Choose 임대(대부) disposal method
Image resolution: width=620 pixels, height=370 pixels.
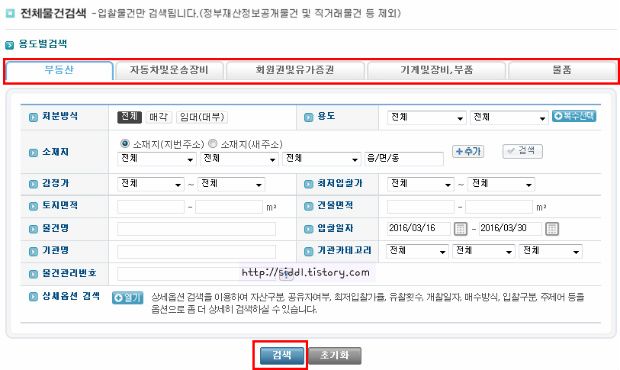click(x=202, y=117)
